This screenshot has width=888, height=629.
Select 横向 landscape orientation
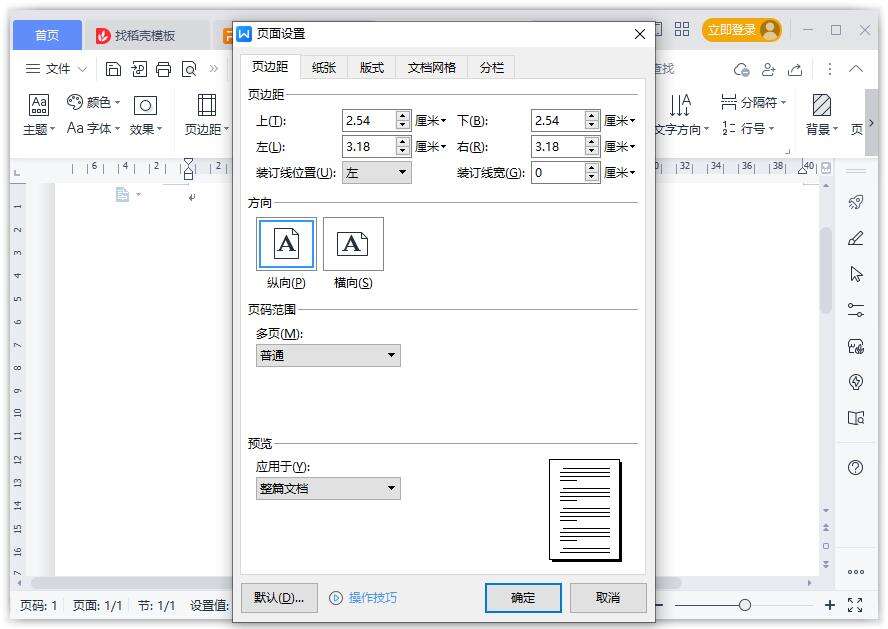point(353,245)
